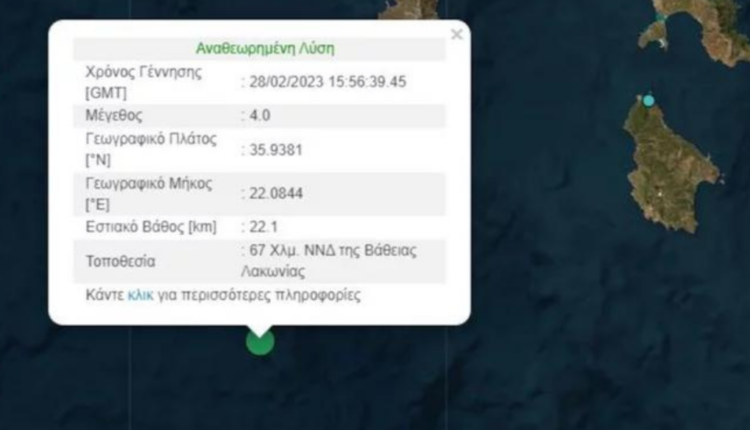Click the 'Μέγεθος' row label
The height and width of the screenshot is (430, 750).
point(114,116)
